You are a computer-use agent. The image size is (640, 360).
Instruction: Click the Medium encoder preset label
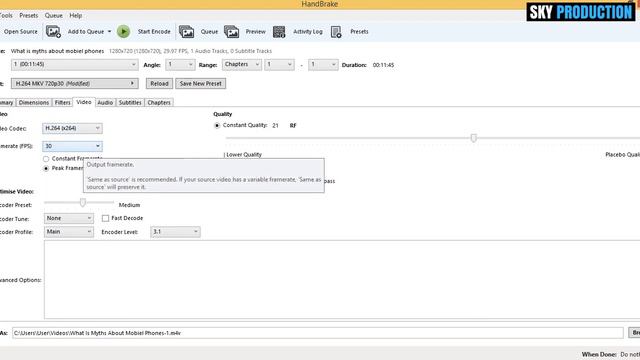(x=129, y=205)
